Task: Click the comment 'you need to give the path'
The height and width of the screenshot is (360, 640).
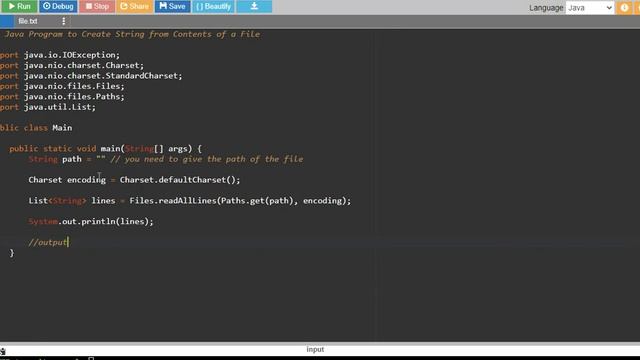Action: [185, 159]
